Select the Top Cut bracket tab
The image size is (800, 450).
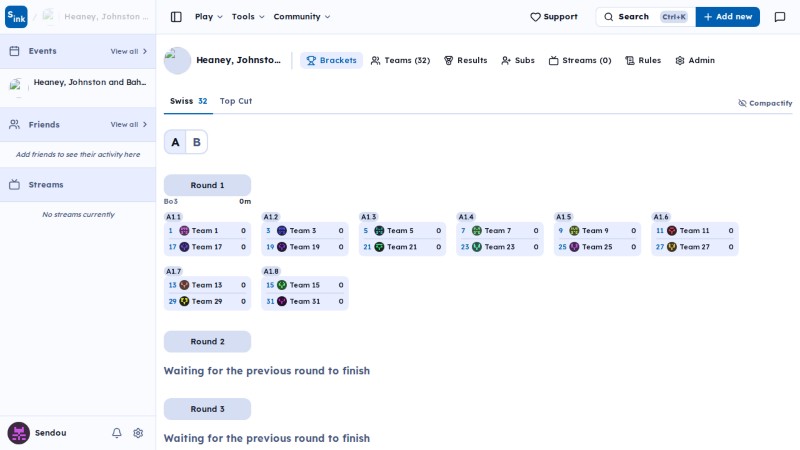236,101
